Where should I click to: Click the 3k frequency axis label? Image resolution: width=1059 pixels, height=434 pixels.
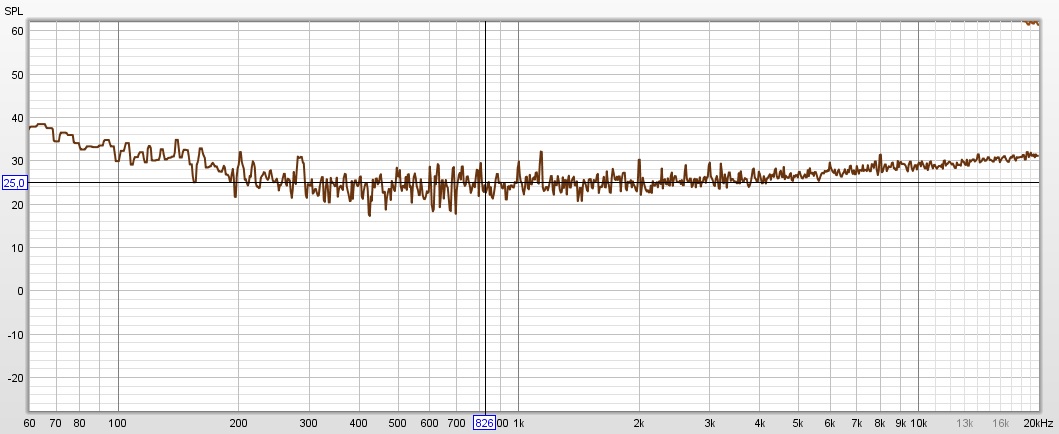[x=709, y=423]
